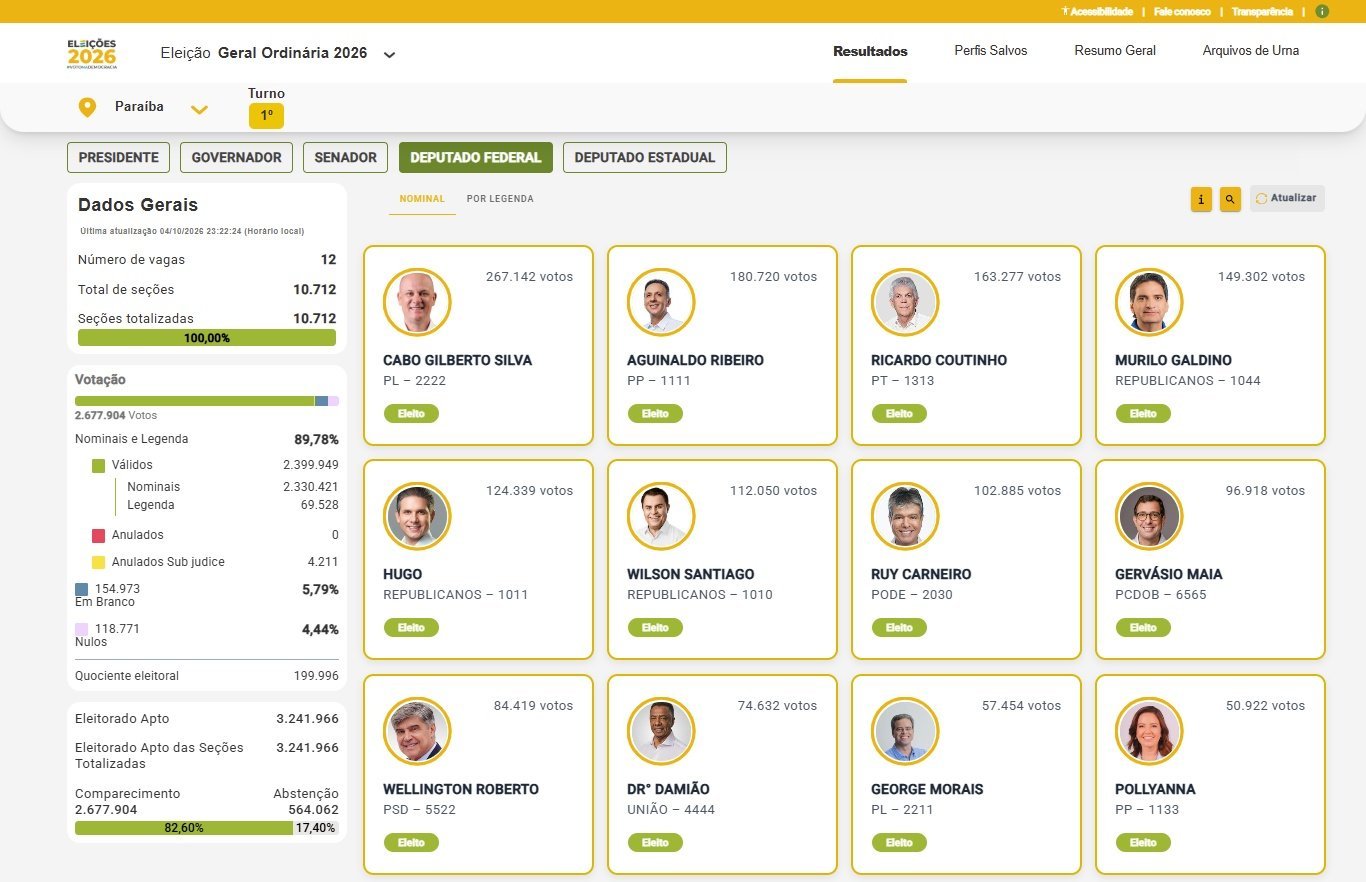
Task: Click Wilson Santiago's portrait
Action: [x=661, y=516]
